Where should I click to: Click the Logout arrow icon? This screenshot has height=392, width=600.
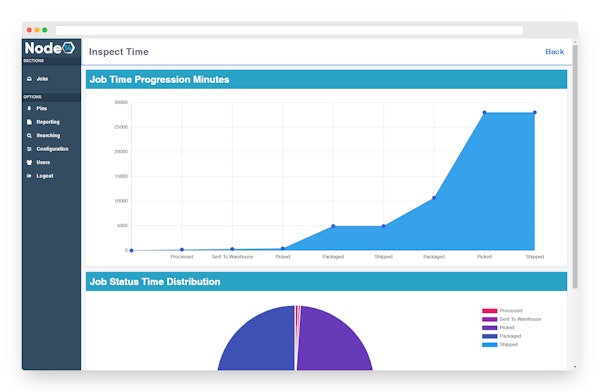tap(29, 176)
